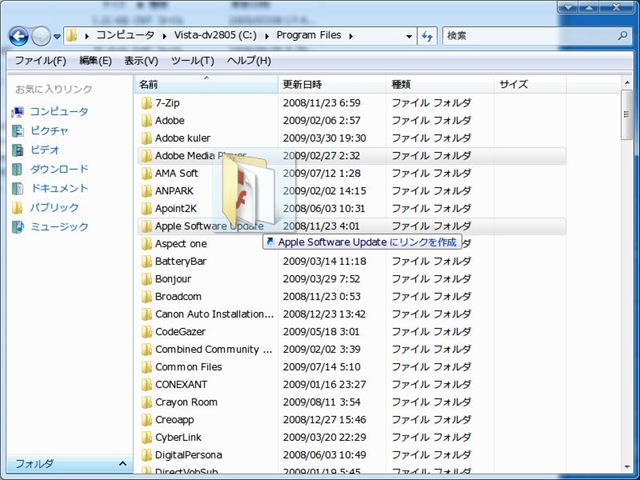Click the vertical scrollbar down arrow

[x=627, y=467]
